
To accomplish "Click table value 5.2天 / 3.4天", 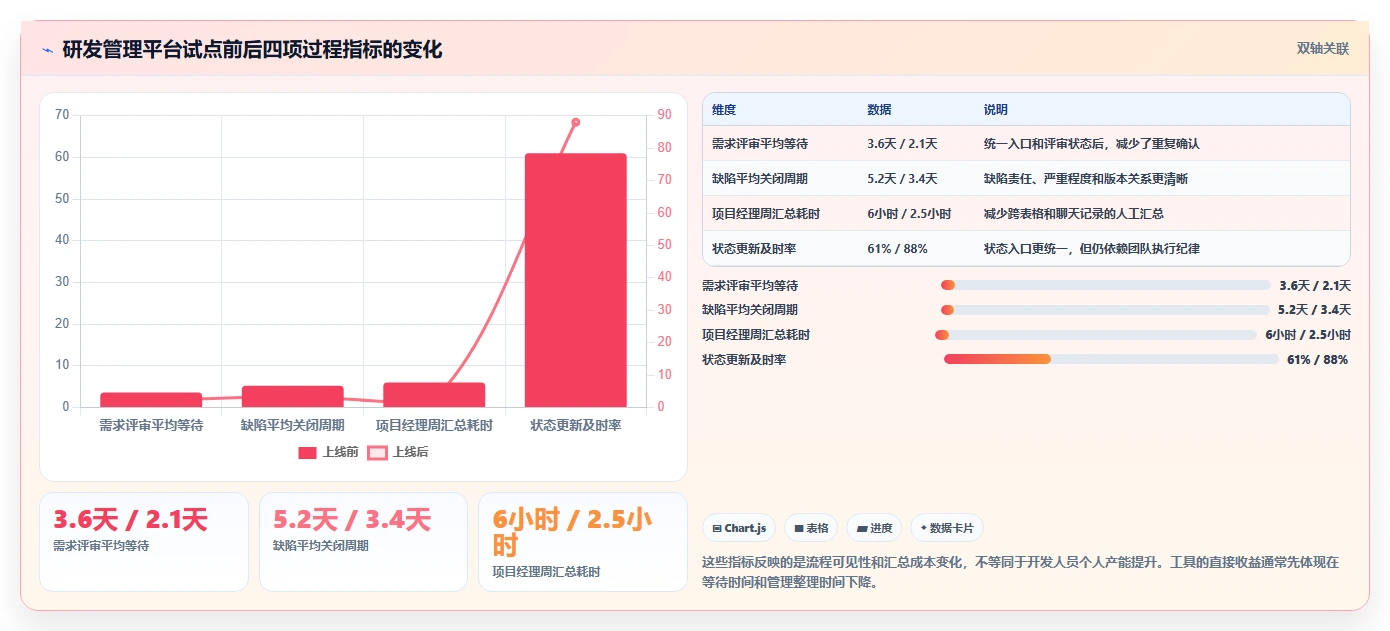I will (902, 179).
